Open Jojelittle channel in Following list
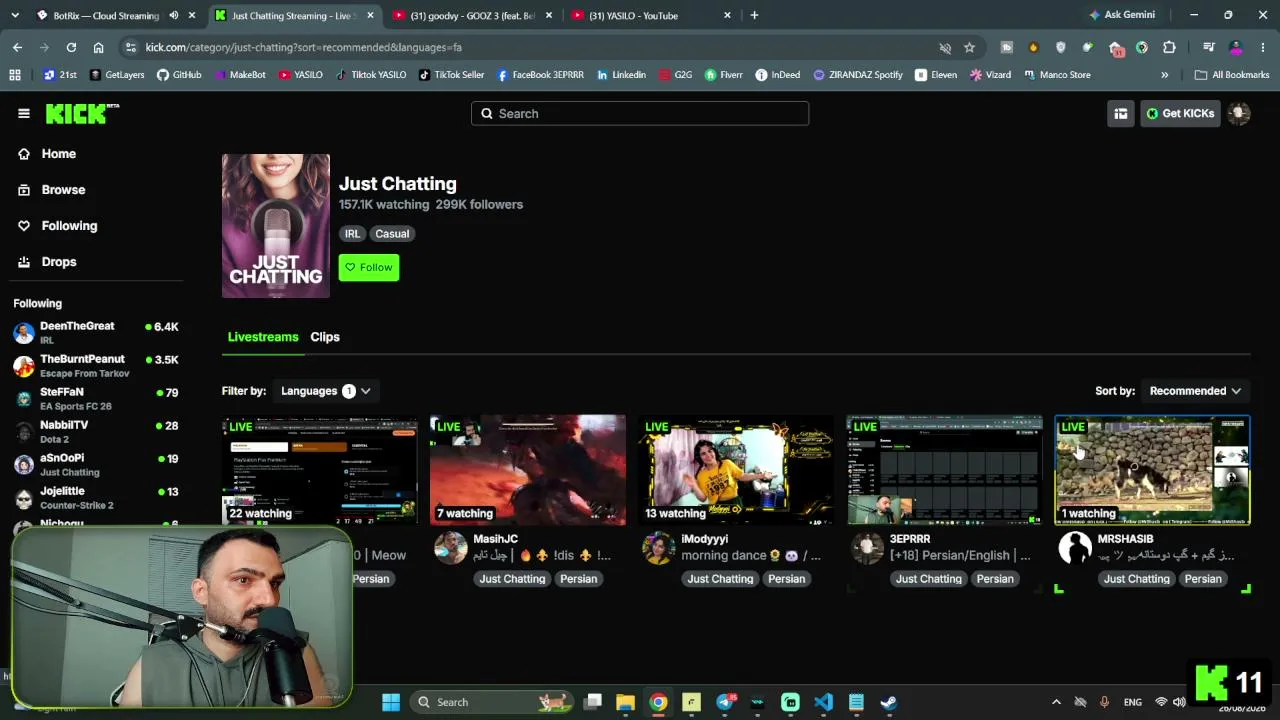The image size is (1280, 720). coord(96,497)
